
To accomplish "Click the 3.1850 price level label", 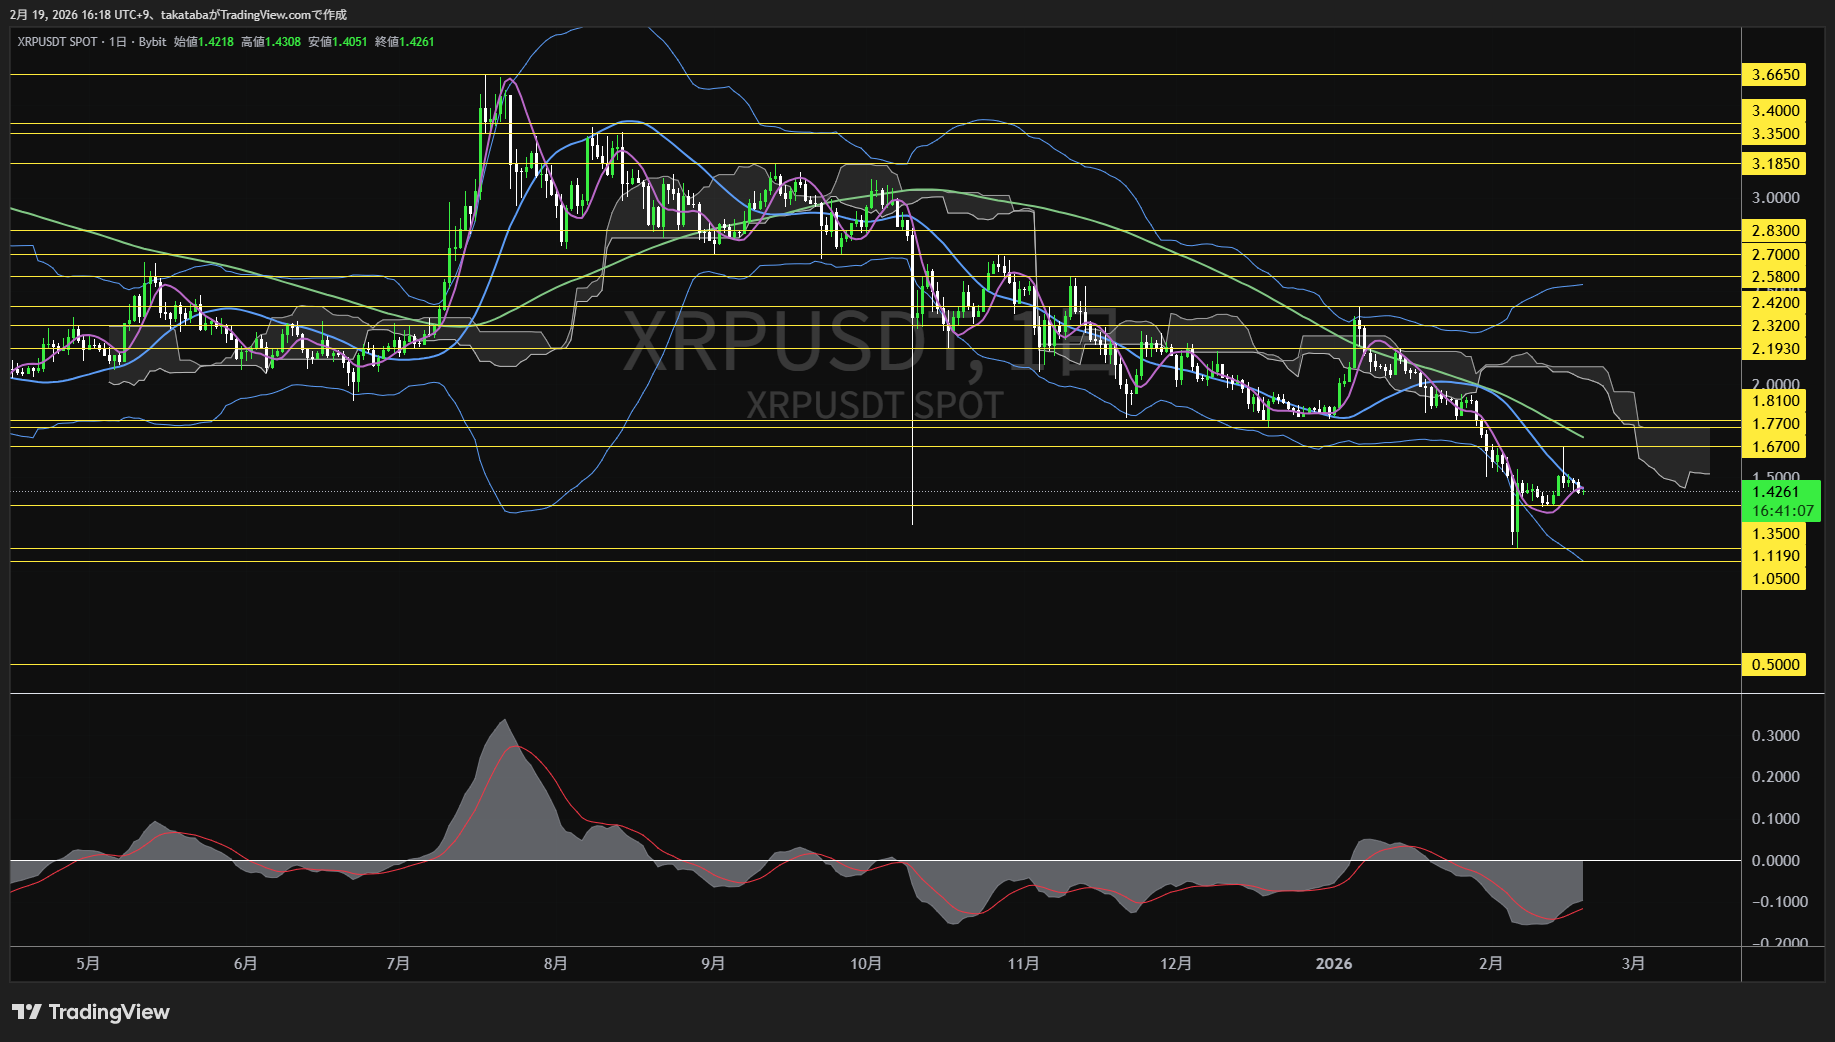I will (x=1775, y=164).
